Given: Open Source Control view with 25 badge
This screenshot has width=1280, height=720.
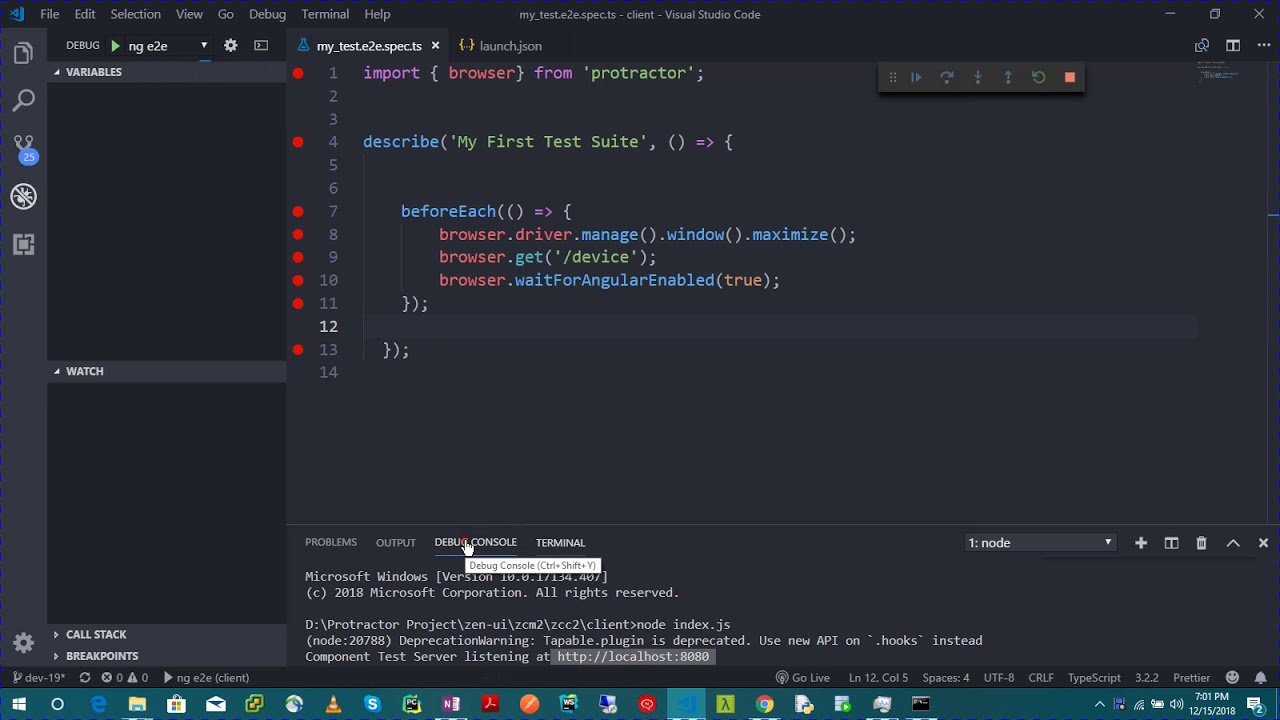Looking at the screenshot, I should click(x=23, y=148).
